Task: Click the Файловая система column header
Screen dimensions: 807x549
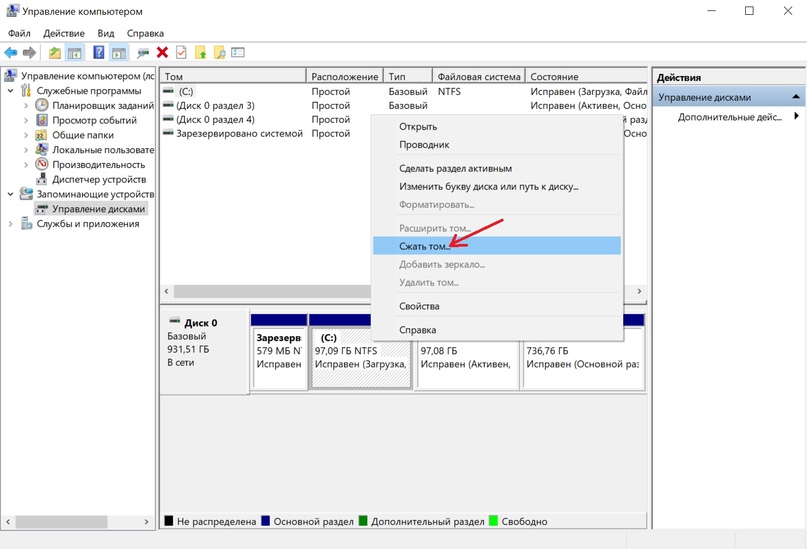Action: coord(478,76)
